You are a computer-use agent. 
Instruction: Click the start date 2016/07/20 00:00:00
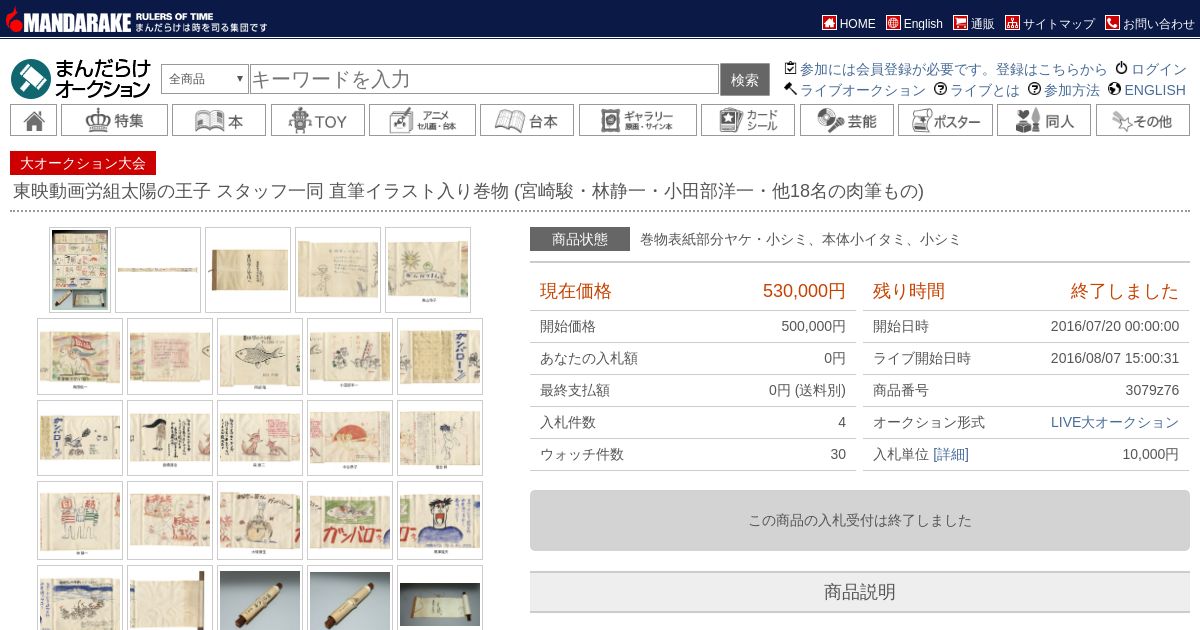[x=1115, y=326]
